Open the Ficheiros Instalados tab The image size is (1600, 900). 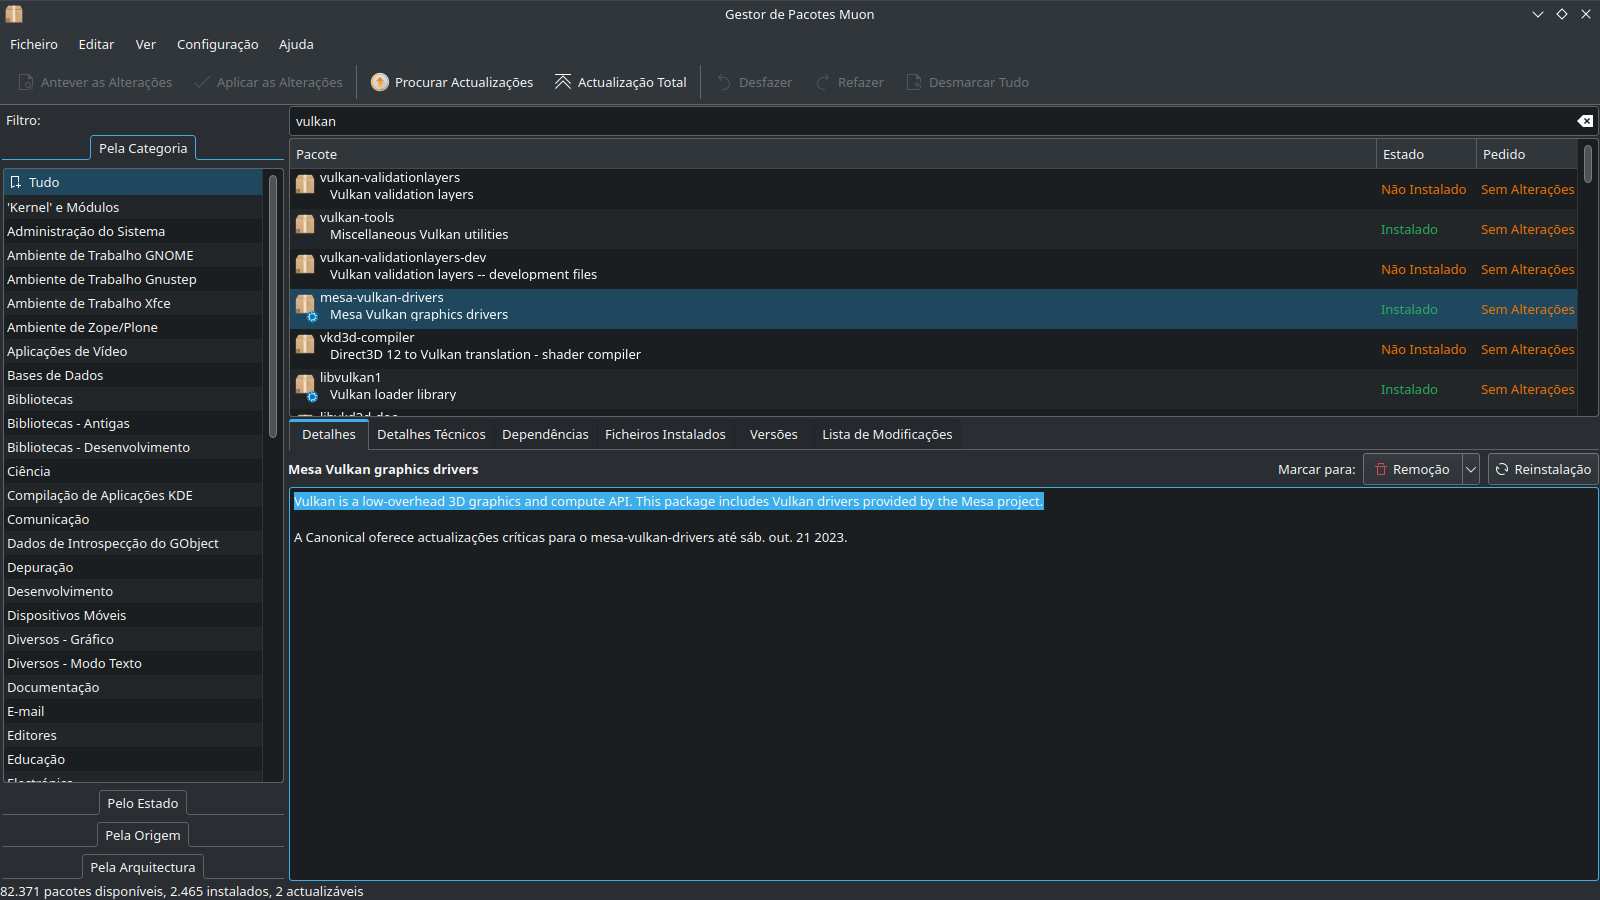click(x=665, y=434)
